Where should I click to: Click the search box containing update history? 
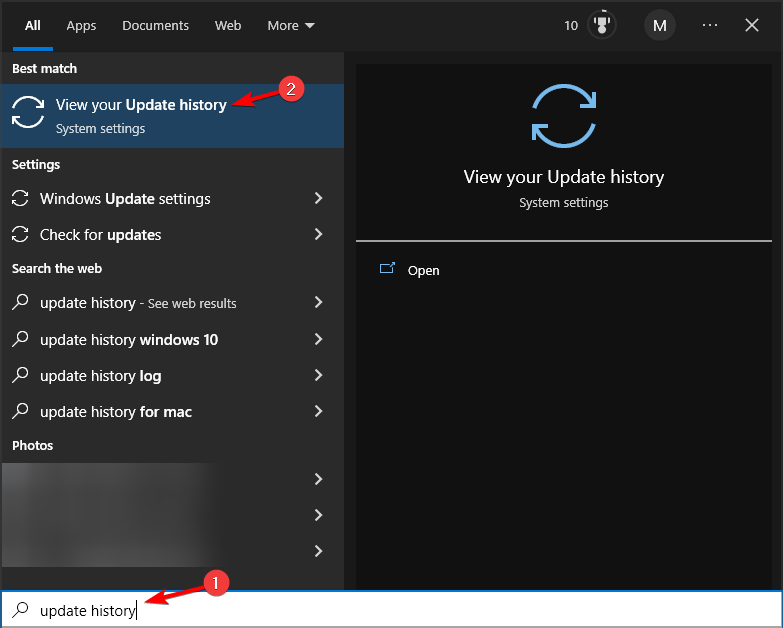[392, 610]
